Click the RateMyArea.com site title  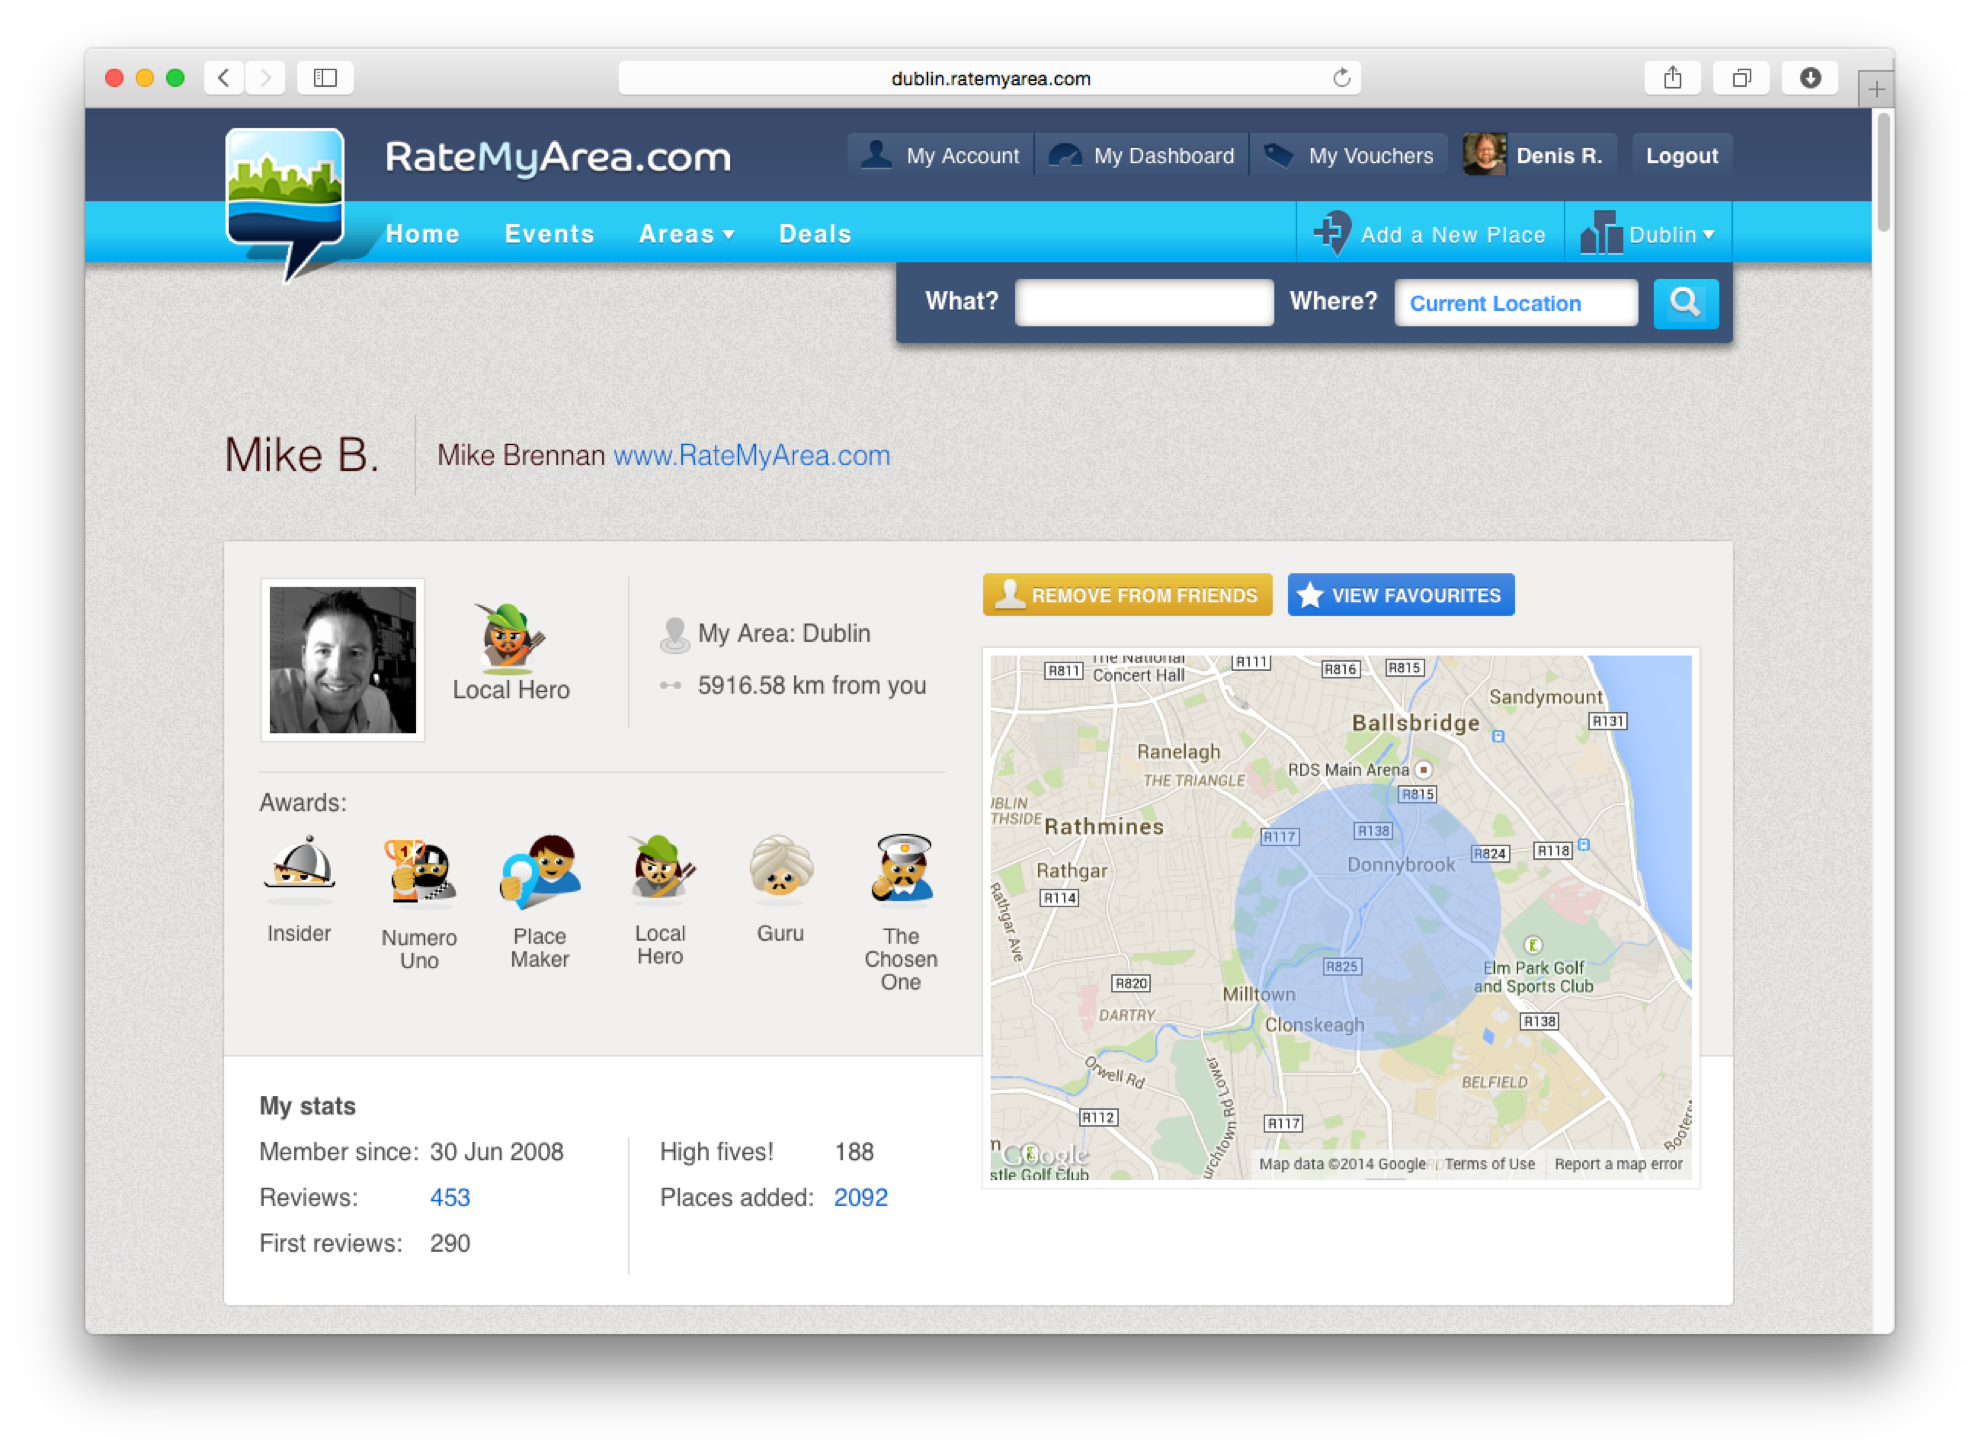[558, 157]
